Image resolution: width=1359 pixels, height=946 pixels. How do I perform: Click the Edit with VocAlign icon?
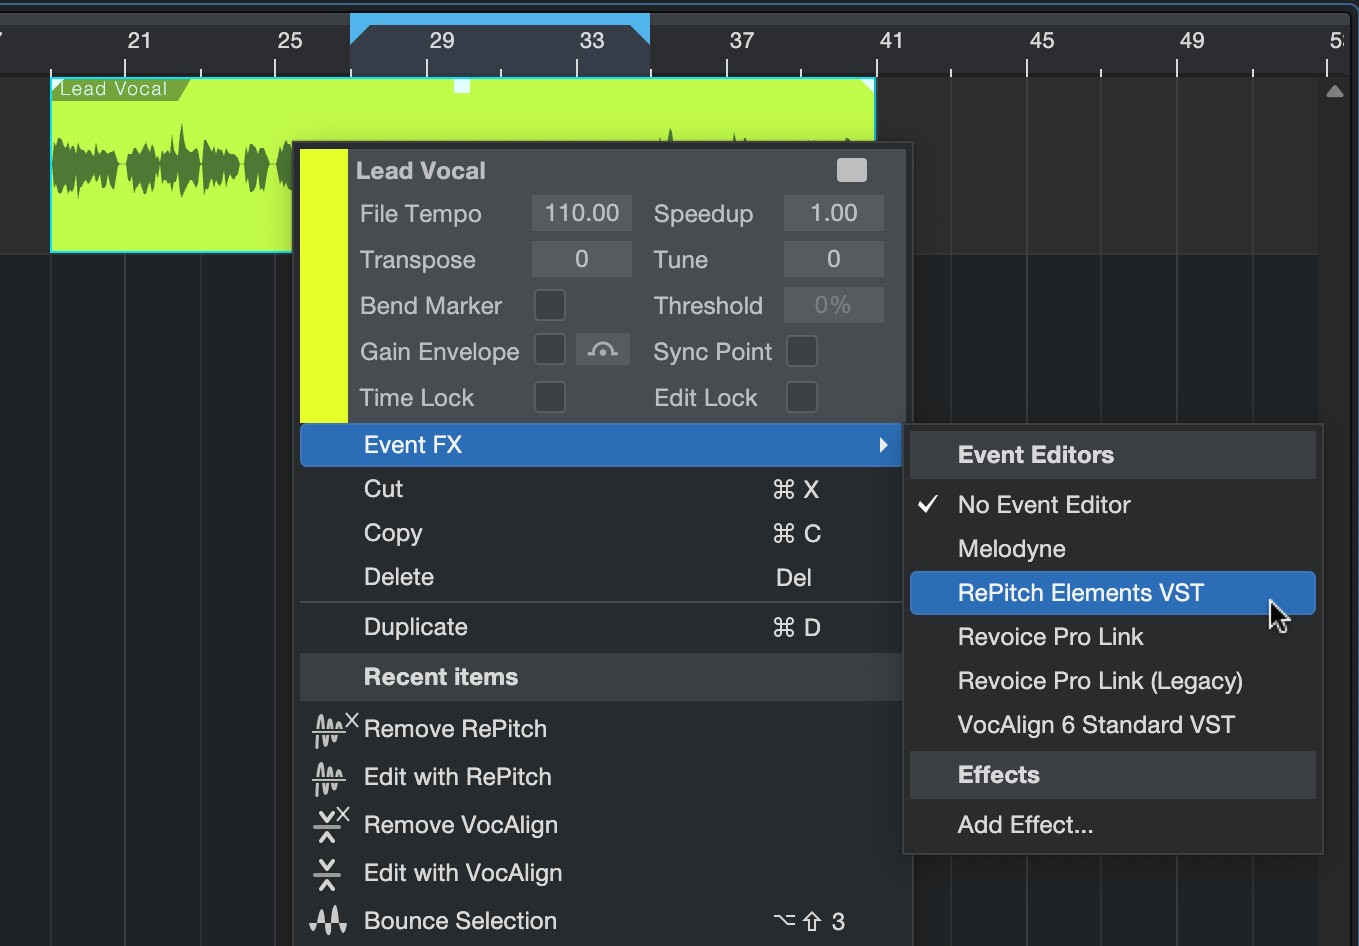coord(327,873)
